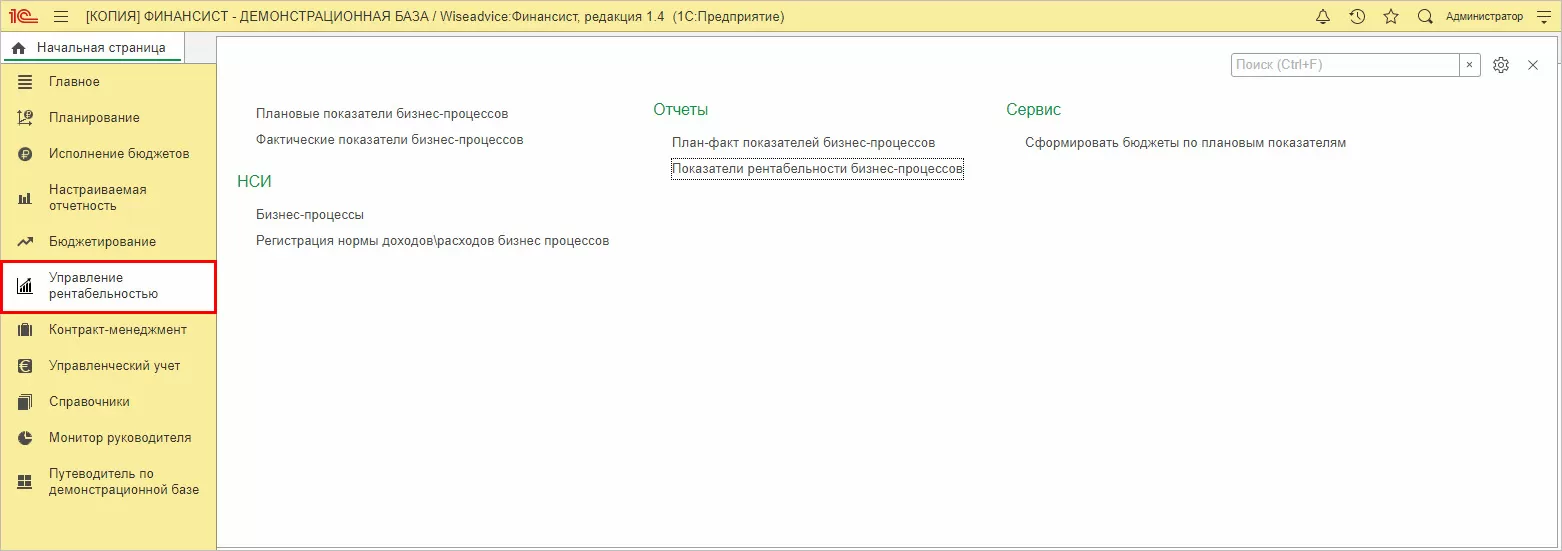Open notifications bell
The height and width of the screenshot is (551, 1562).
[1323, 16]
